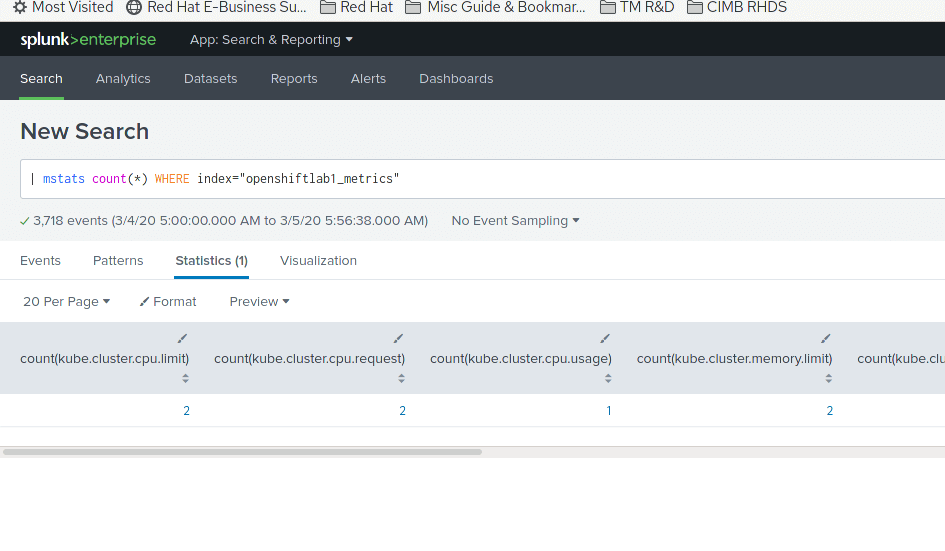
Task: Open the Dashboards menu item
Action: (456, 78)
